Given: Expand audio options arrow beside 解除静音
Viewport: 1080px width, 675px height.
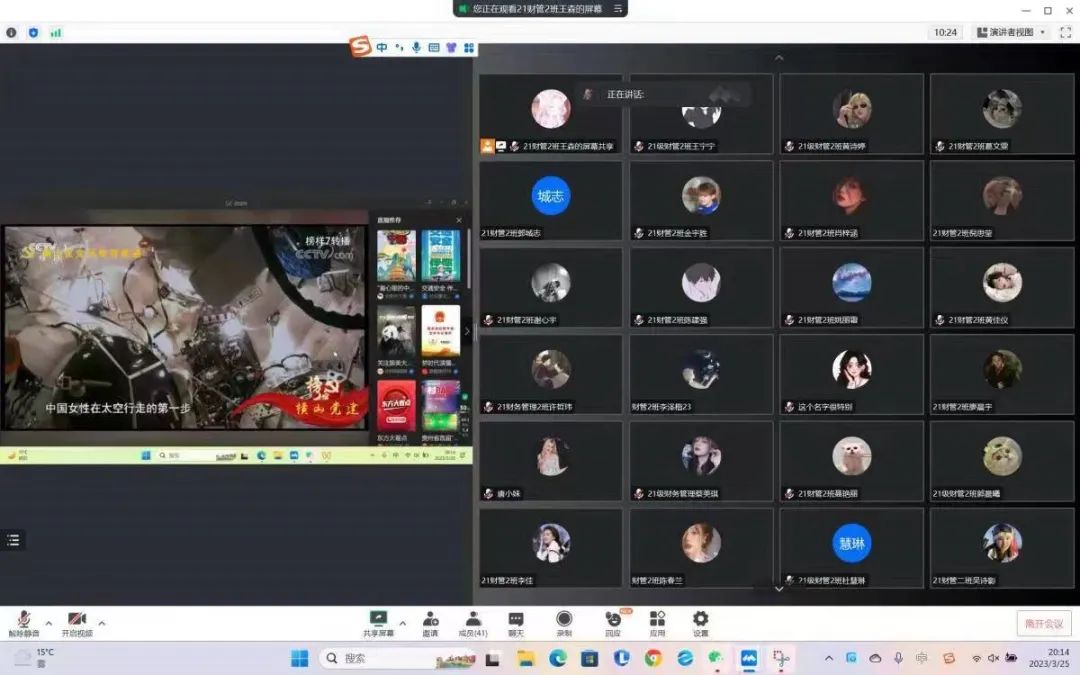Looking at the screenshot, I should coord(48,623).
